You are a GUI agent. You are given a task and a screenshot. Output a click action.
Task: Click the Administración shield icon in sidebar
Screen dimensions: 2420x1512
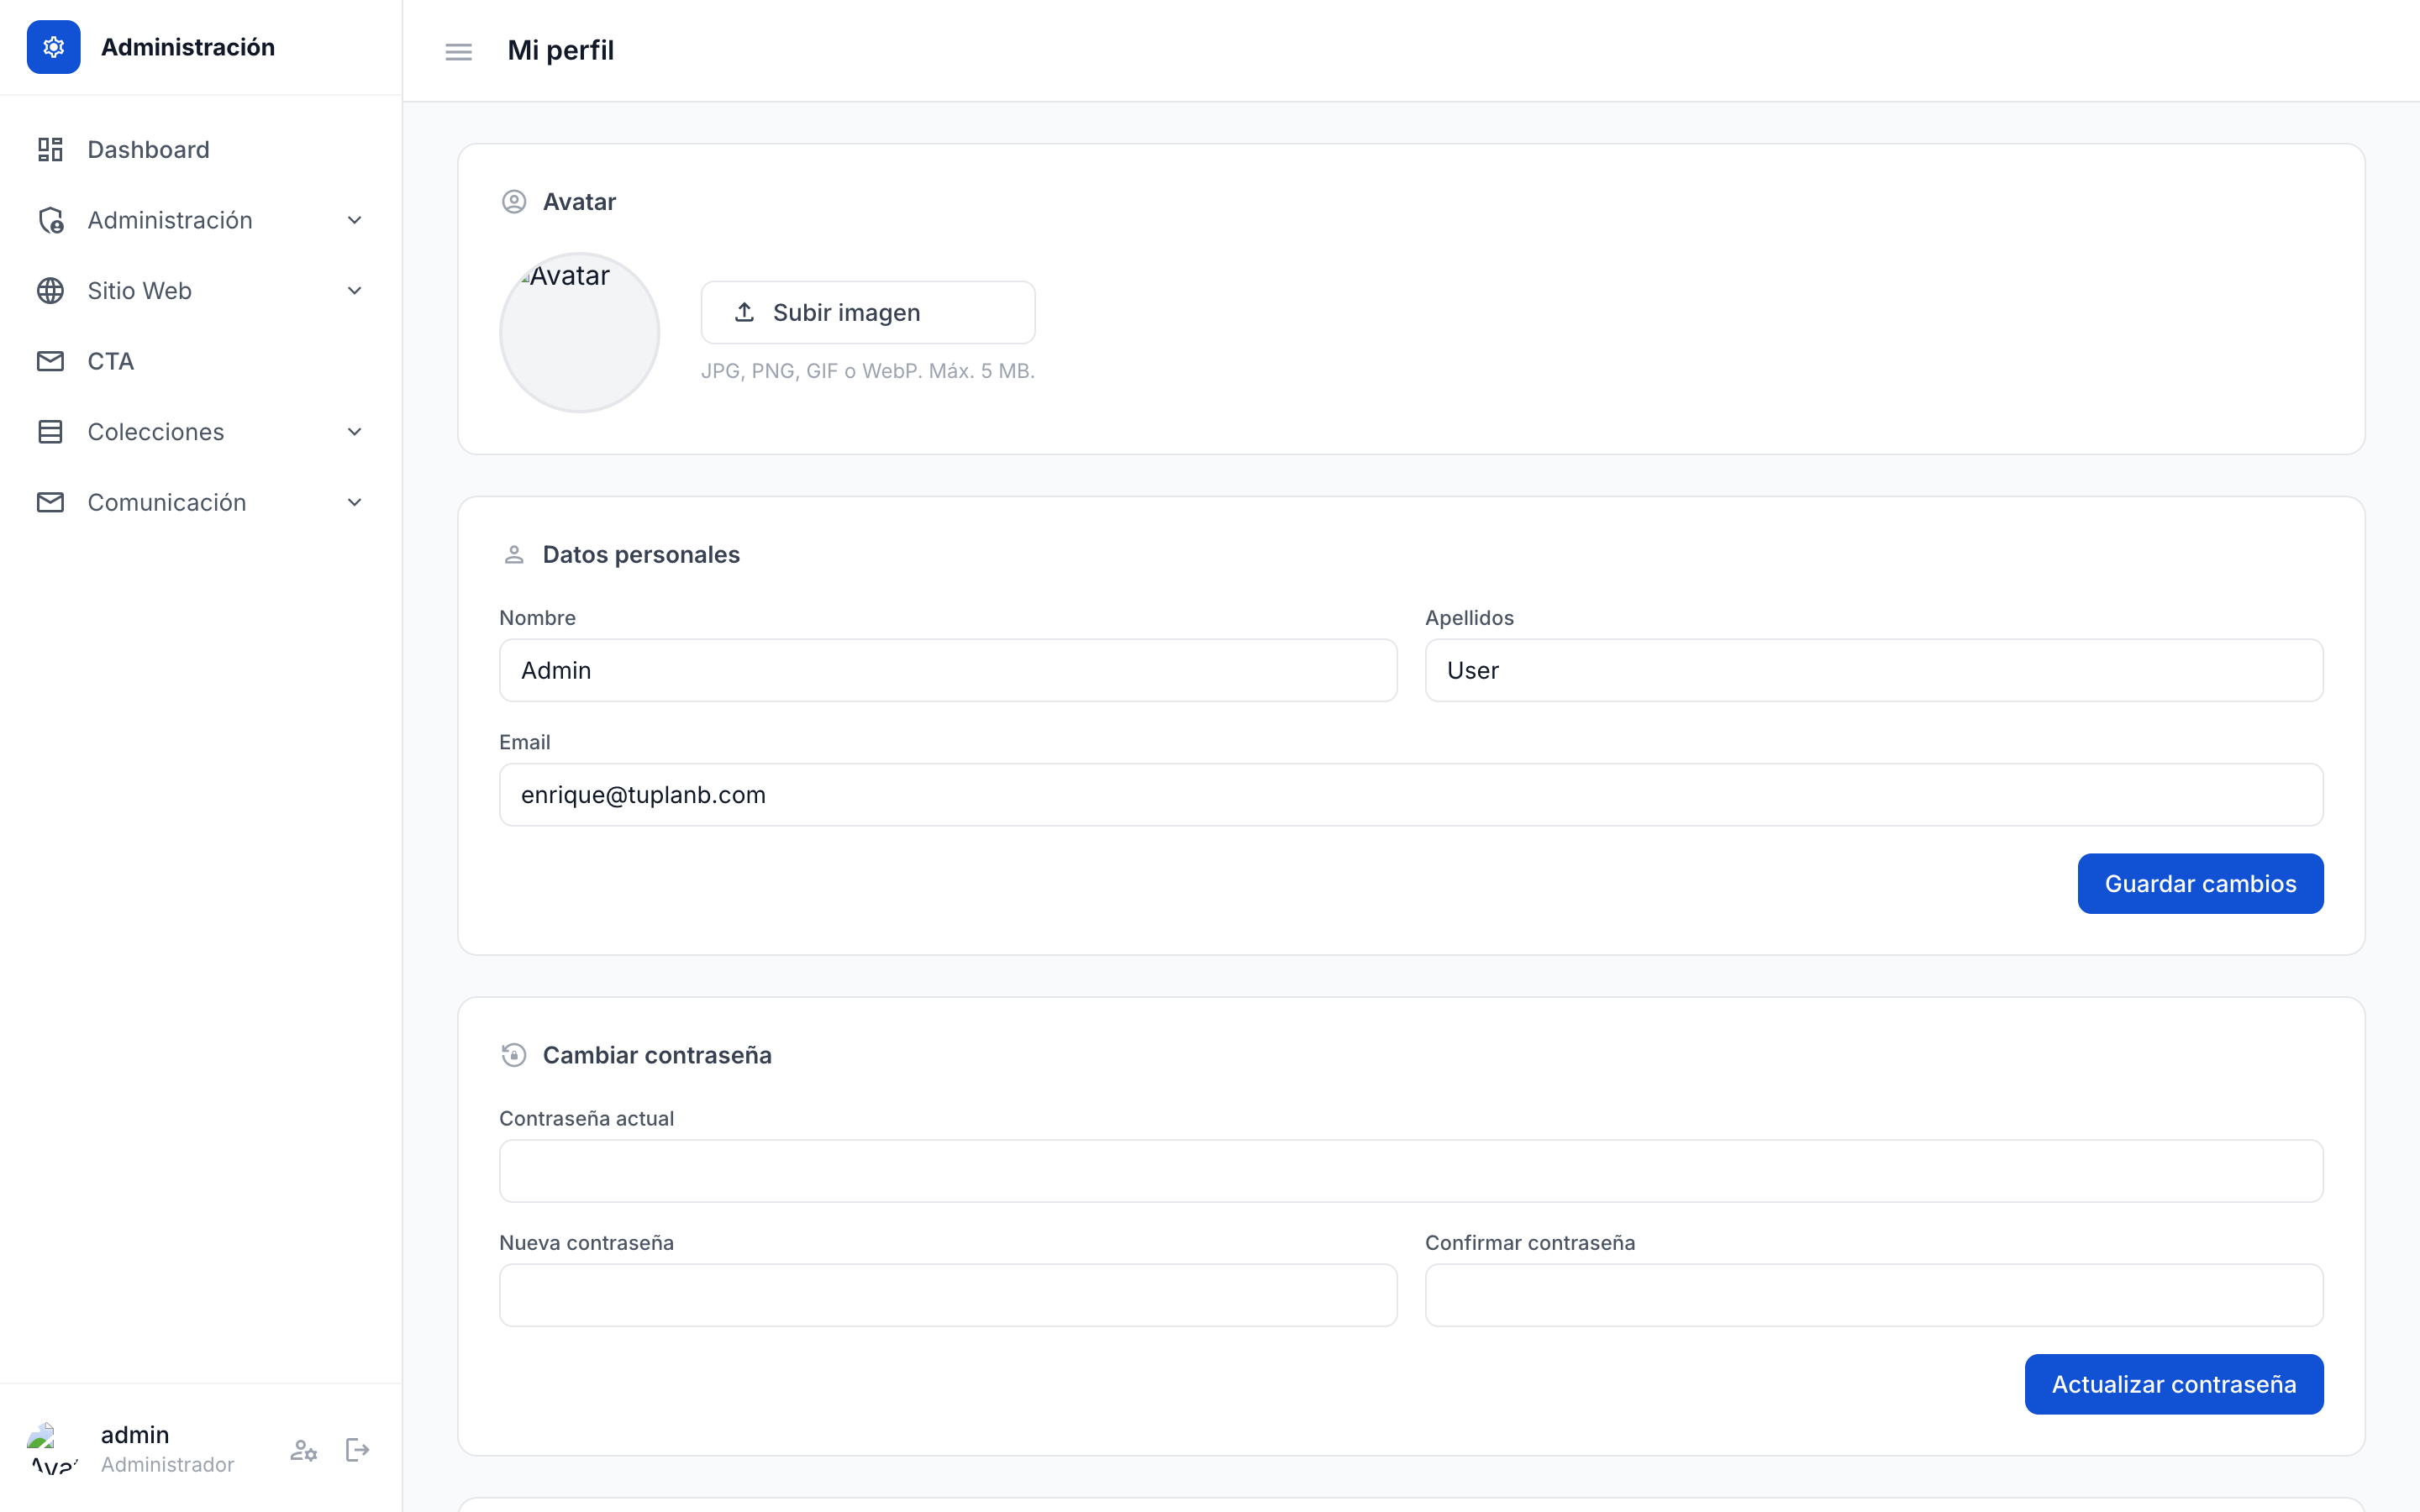pyautogui.click(x=50, y=220)
